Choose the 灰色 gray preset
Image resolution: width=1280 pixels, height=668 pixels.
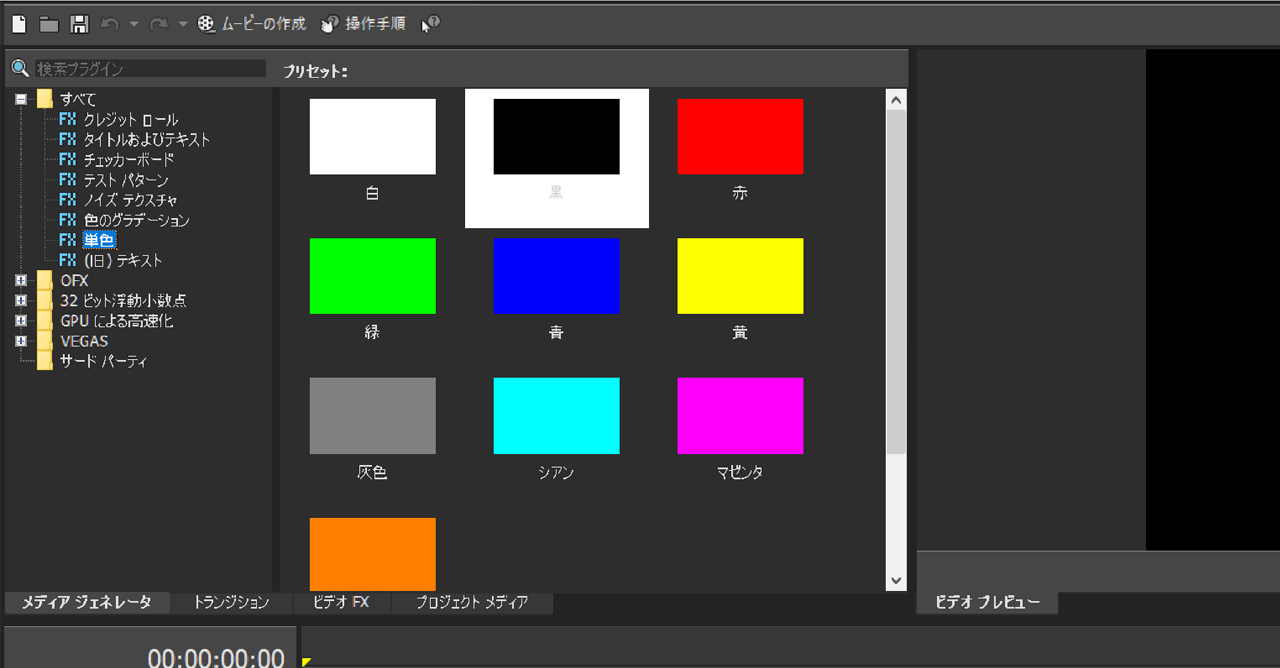coord(372,416)
